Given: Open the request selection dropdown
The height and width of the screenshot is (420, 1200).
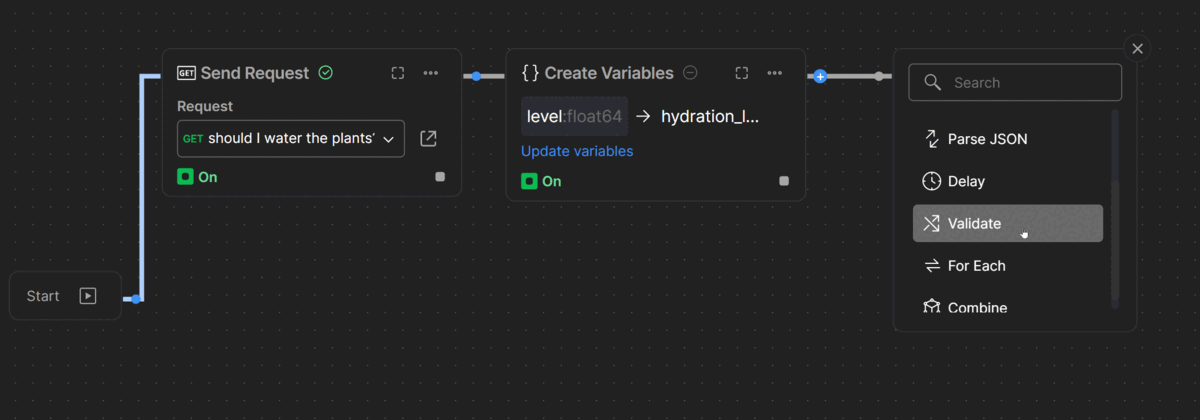Looking at the screenshot, I should pos(291,139).
